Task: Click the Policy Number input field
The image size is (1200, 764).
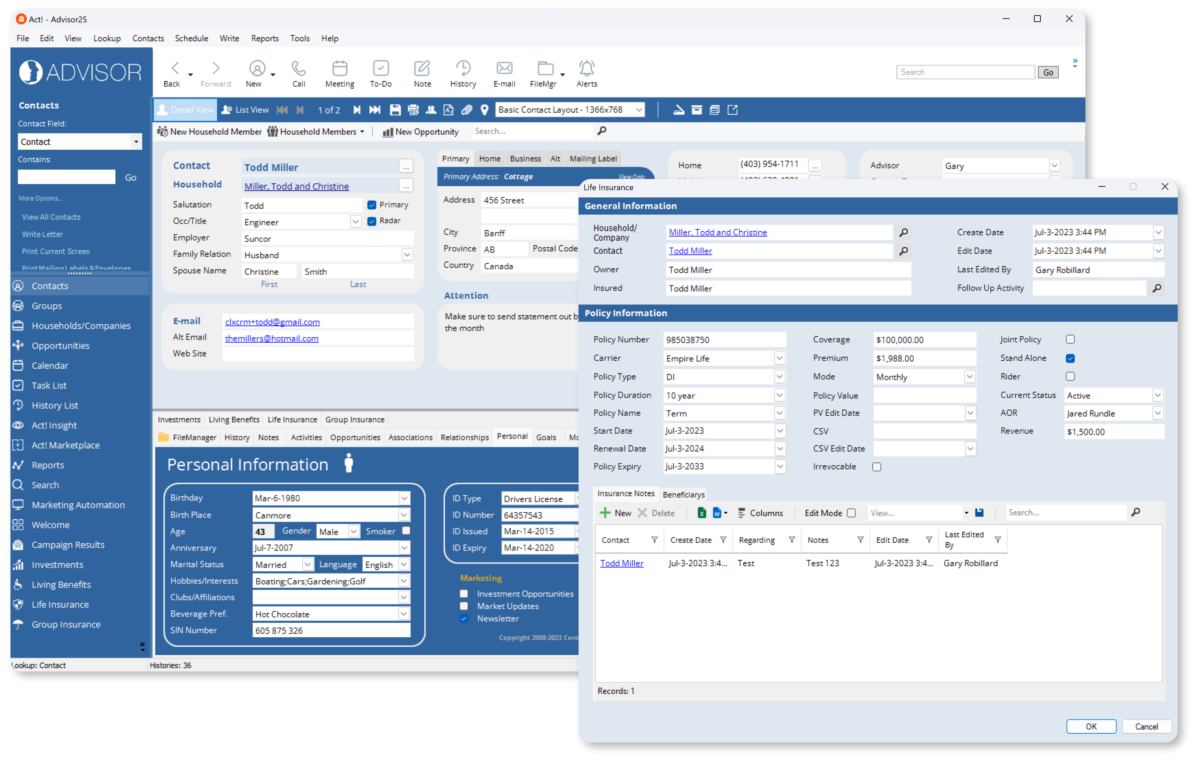Action: pos(725,340)
